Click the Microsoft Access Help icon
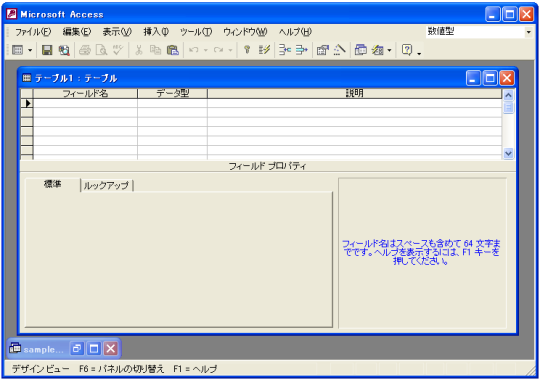 [x=407, y=50]
